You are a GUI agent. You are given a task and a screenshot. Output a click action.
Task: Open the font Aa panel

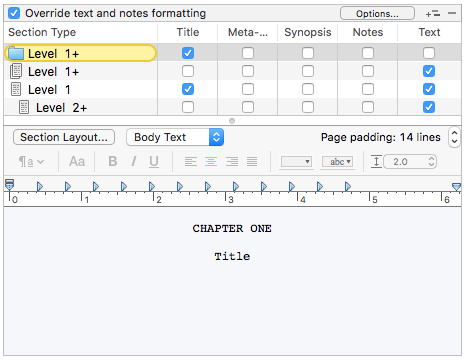[x=77, y=162]
